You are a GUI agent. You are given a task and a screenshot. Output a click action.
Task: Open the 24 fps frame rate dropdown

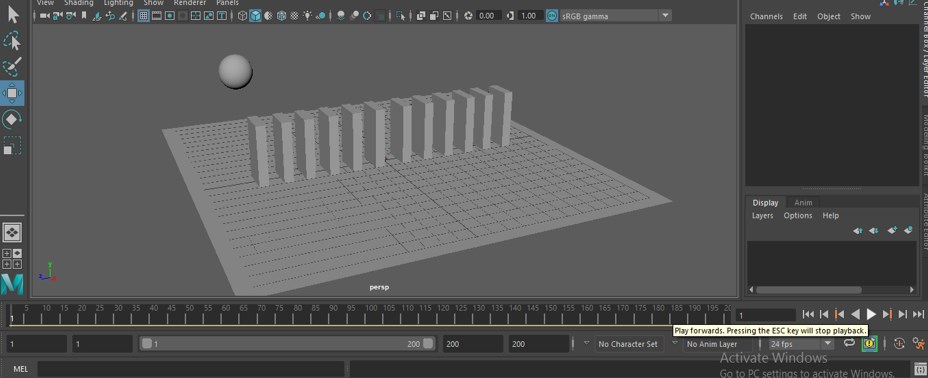pyautogui.click(x=801, y=344)
